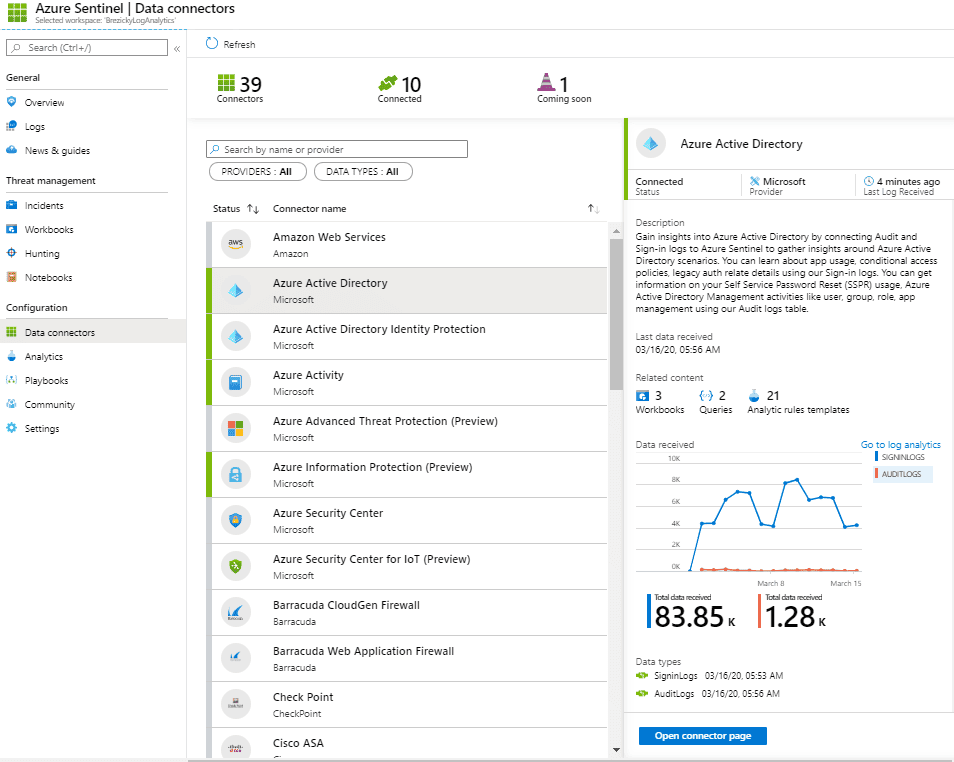Go to Incidents under Threat management

[x=44, y=206]
